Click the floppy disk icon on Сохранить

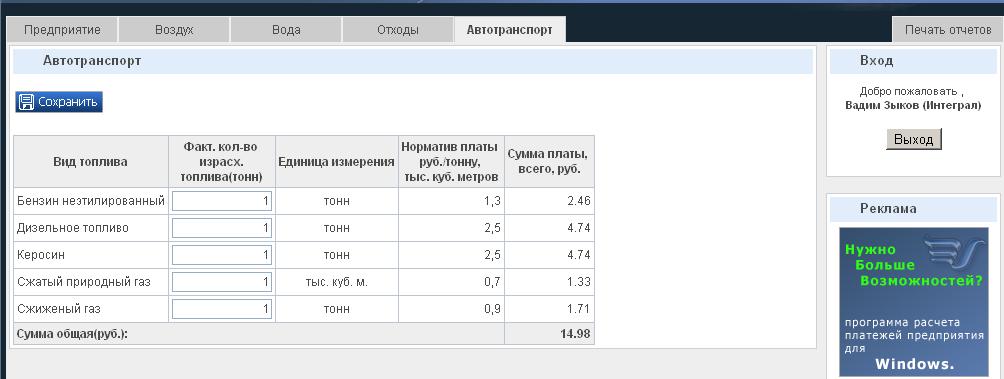pos(26,102)
